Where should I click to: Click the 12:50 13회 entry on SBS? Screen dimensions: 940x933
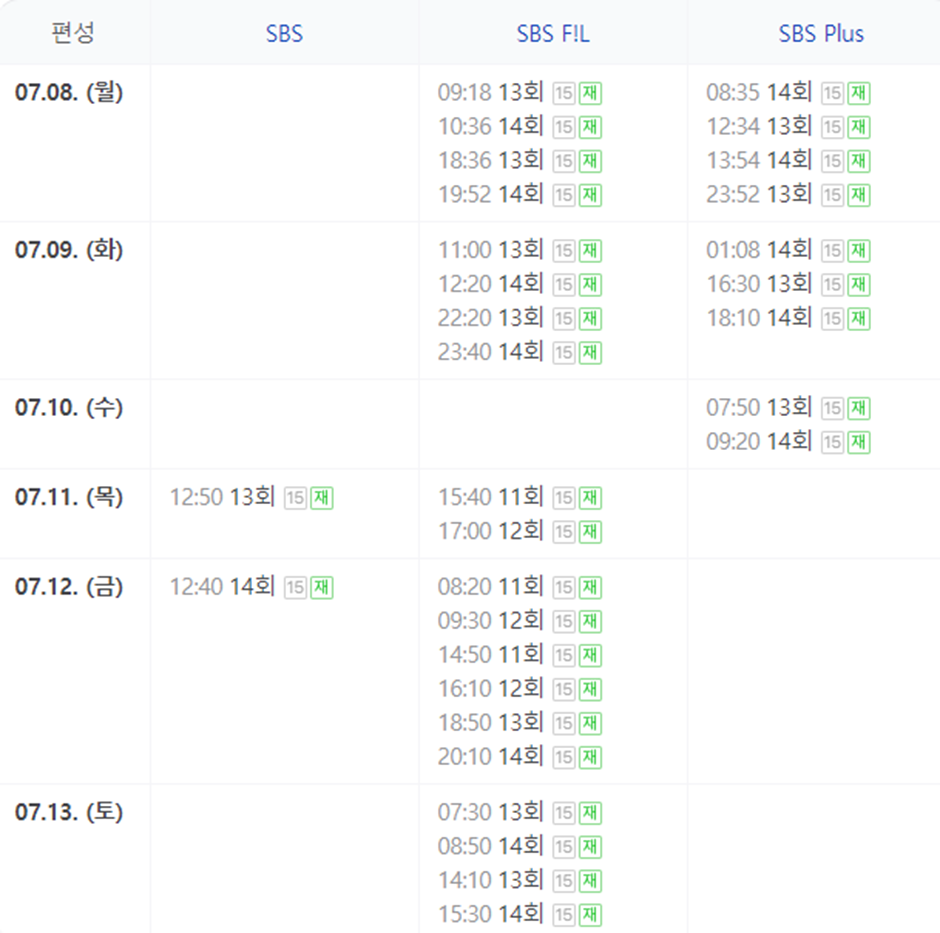click(222, 497)
